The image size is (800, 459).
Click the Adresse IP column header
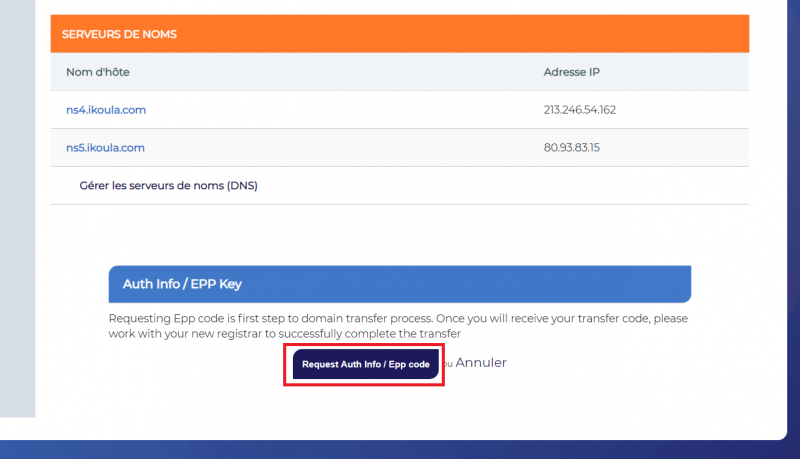(x=571, y=72)
